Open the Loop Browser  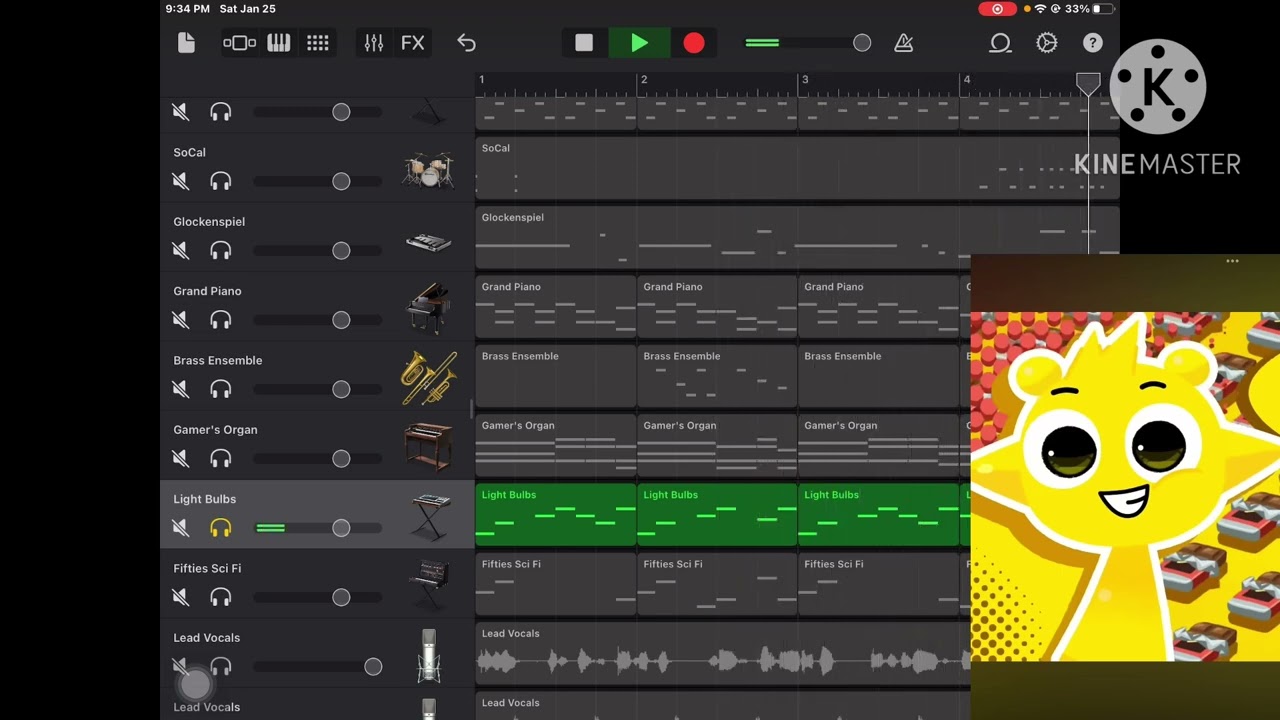tap(1000, 43)
